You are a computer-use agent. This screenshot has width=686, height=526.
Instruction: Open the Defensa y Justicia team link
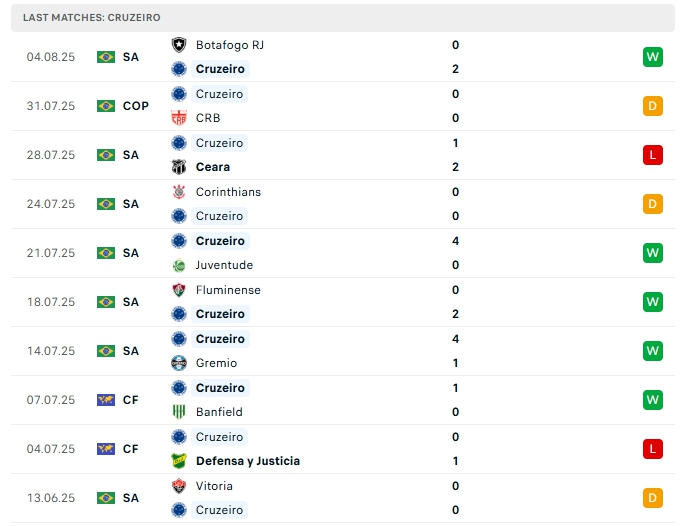(x=248, y=461)
